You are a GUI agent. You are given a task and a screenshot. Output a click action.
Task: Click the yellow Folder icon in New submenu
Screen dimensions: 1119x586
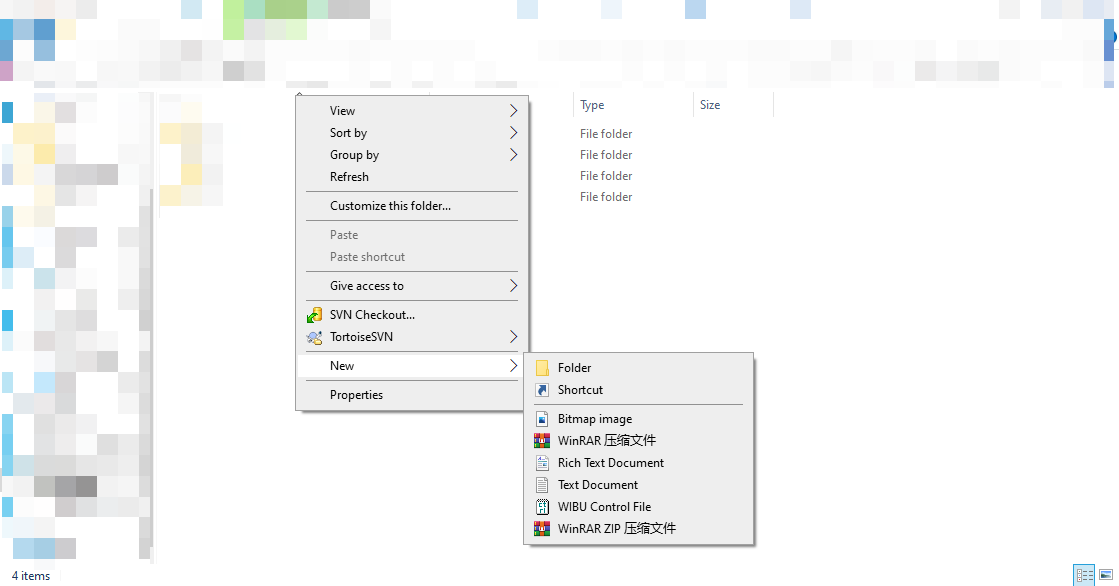click(542, 368)
